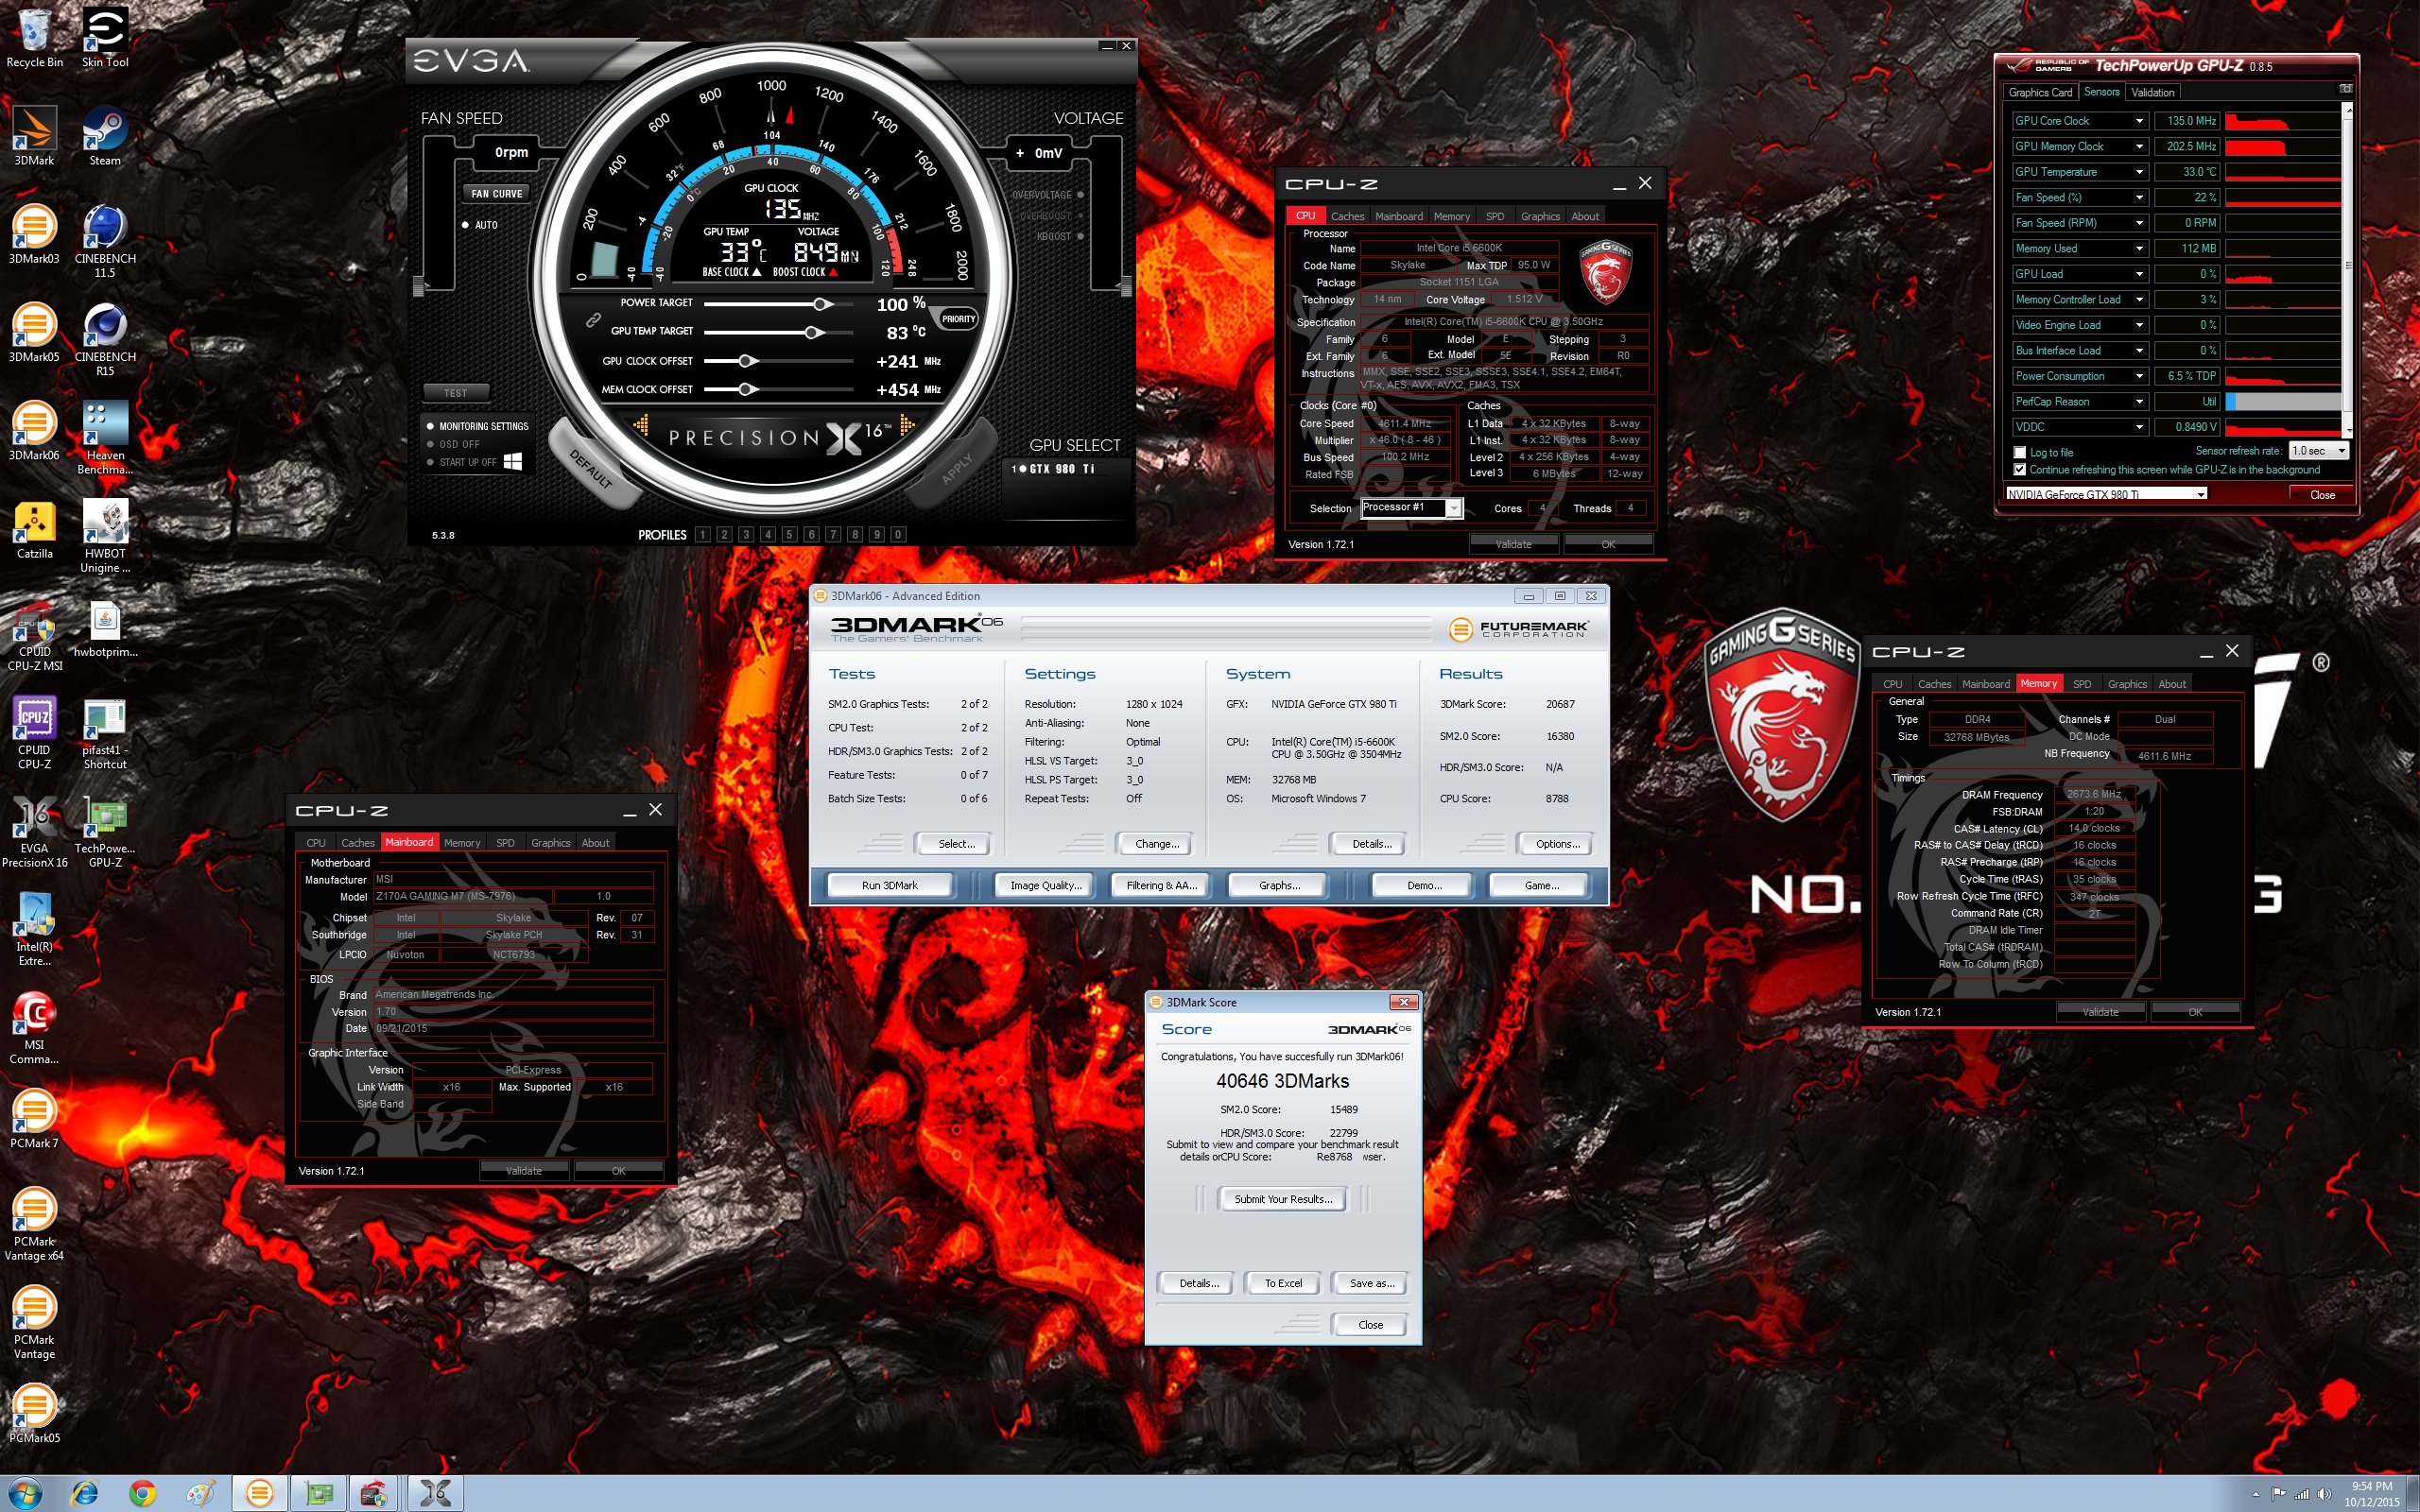Image resolution: width=2420 pixels, height=1512 pixels.
Task: Click the Windows logo beside Start Up Off
Action: tap(513, 461)
